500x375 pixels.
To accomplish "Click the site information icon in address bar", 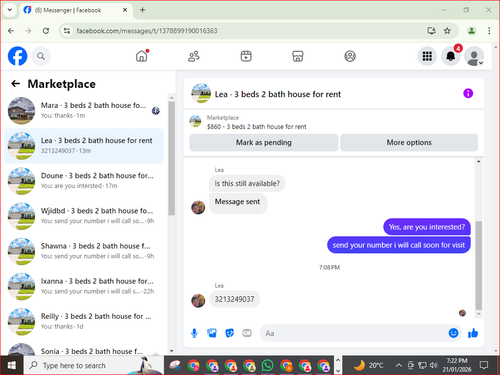I will 67,31.
